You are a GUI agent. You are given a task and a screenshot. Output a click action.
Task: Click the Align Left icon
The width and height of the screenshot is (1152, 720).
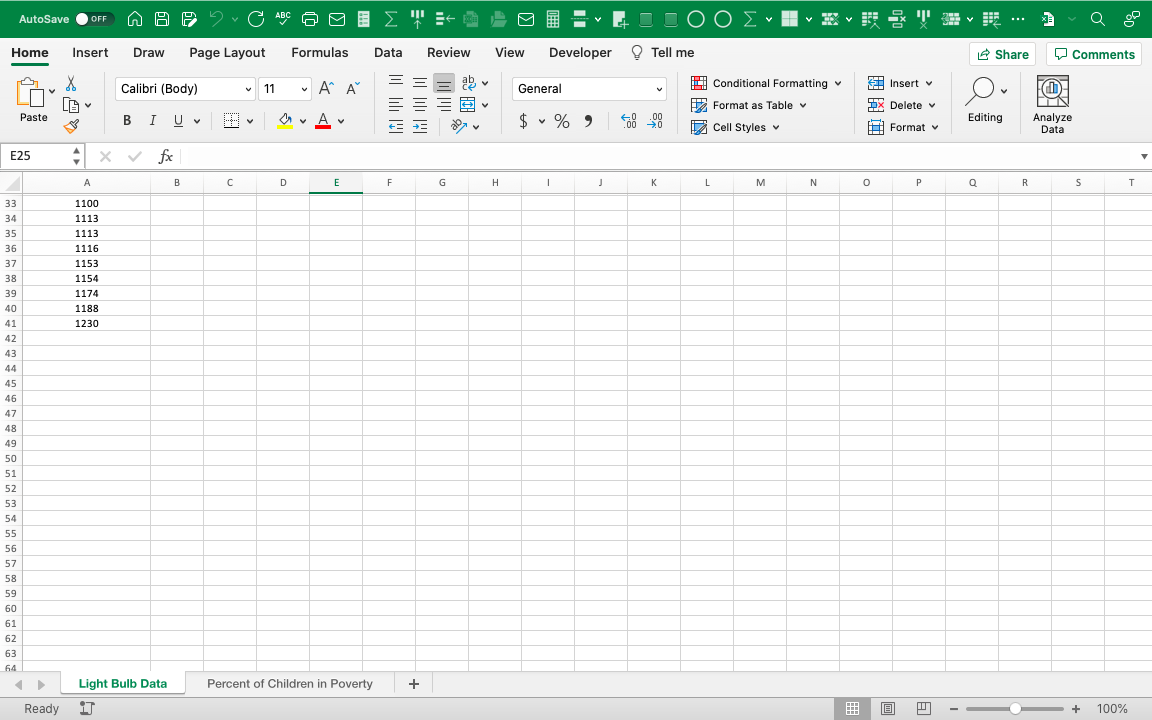tap(396, 105)
